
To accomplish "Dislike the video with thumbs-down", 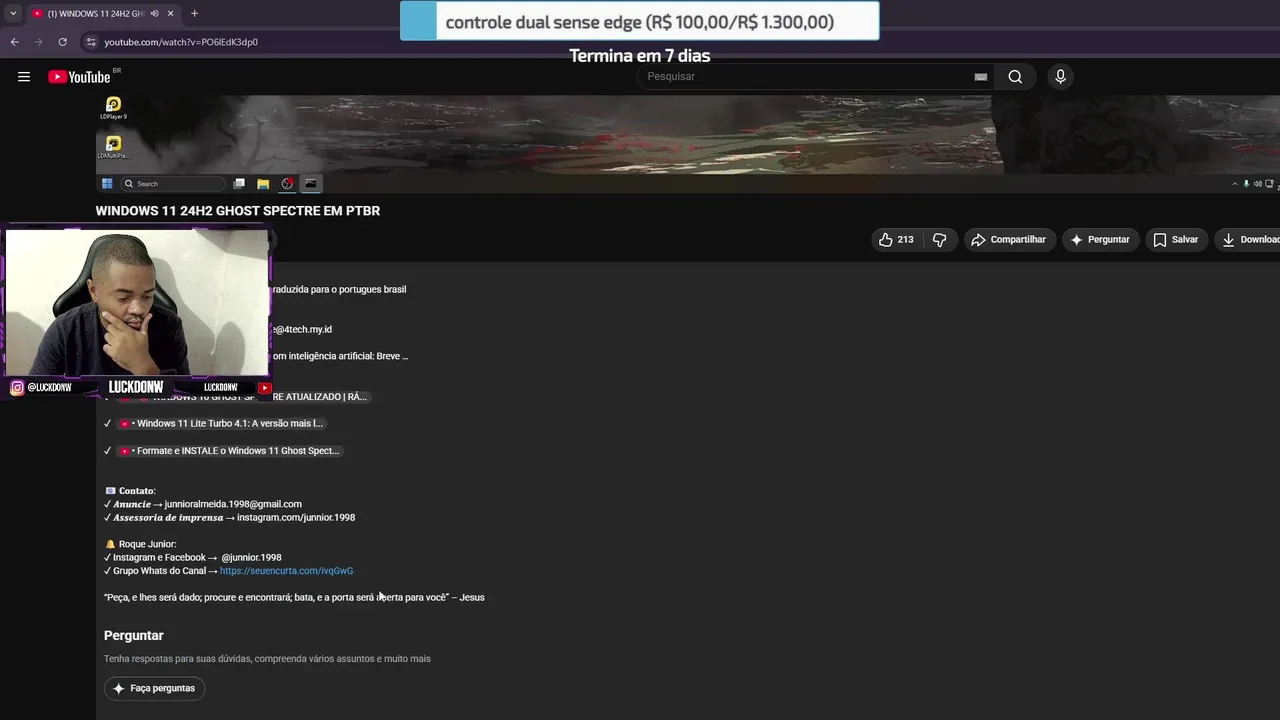I will [x=939, y=240].
